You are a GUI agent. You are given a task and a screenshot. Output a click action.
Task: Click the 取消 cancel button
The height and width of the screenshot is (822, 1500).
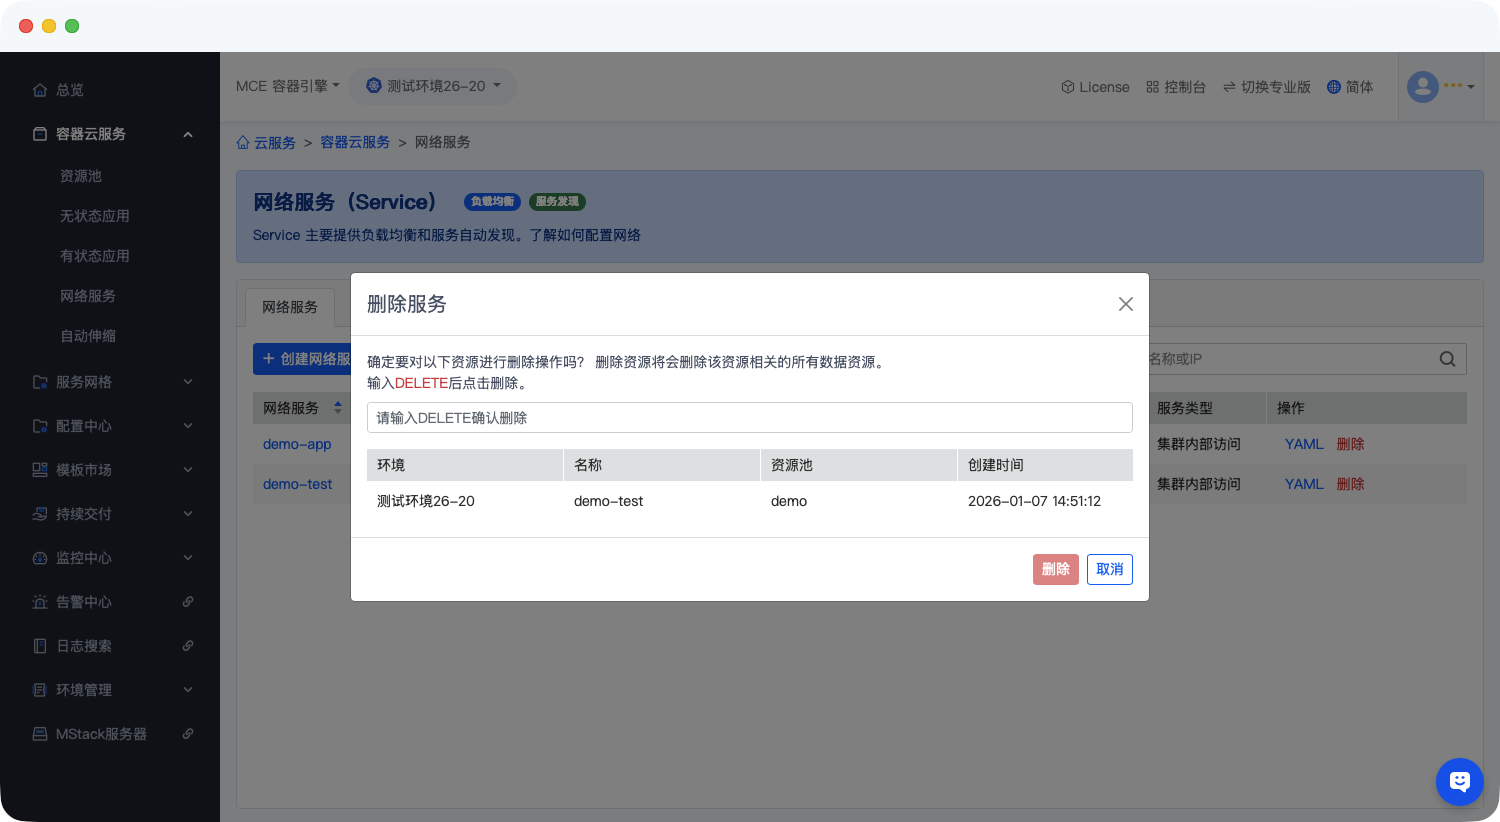[x=1109, y=569]
